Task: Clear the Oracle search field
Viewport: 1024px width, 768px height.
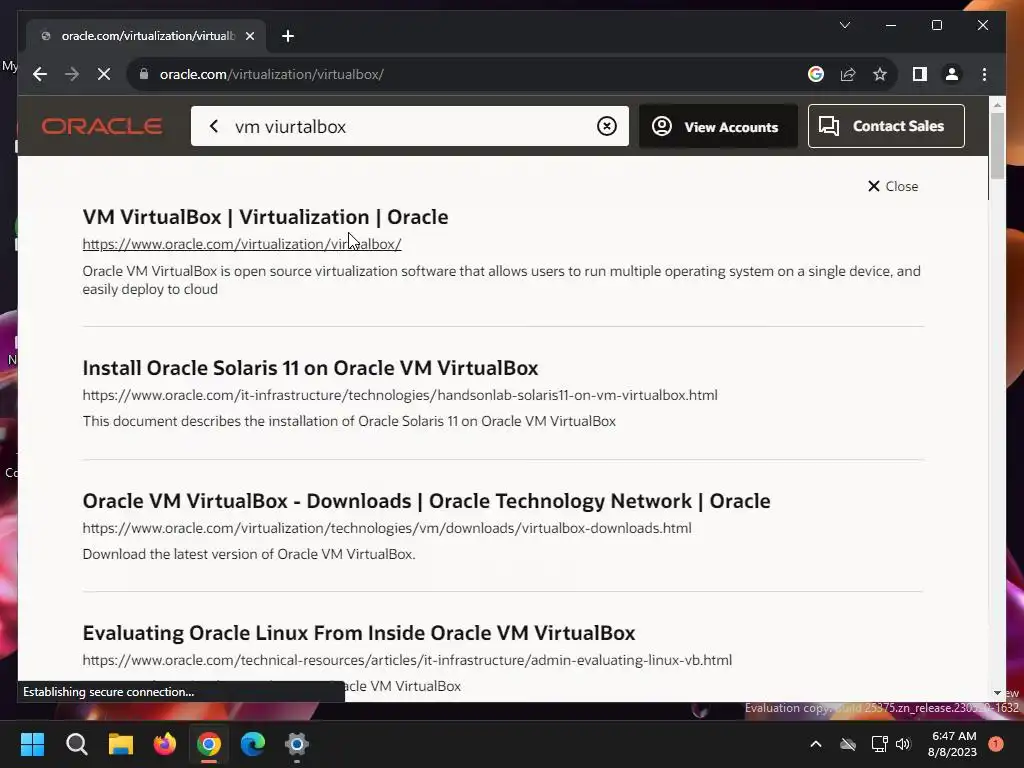Action: [607, 126]
